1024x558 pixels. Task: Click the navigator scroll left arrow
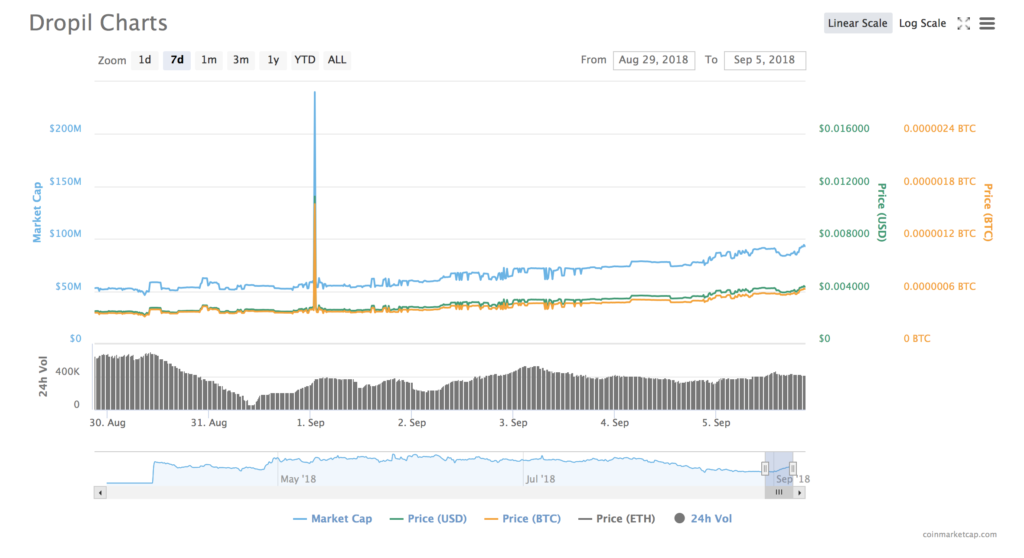pyautogui.click(x=100, y=492)
